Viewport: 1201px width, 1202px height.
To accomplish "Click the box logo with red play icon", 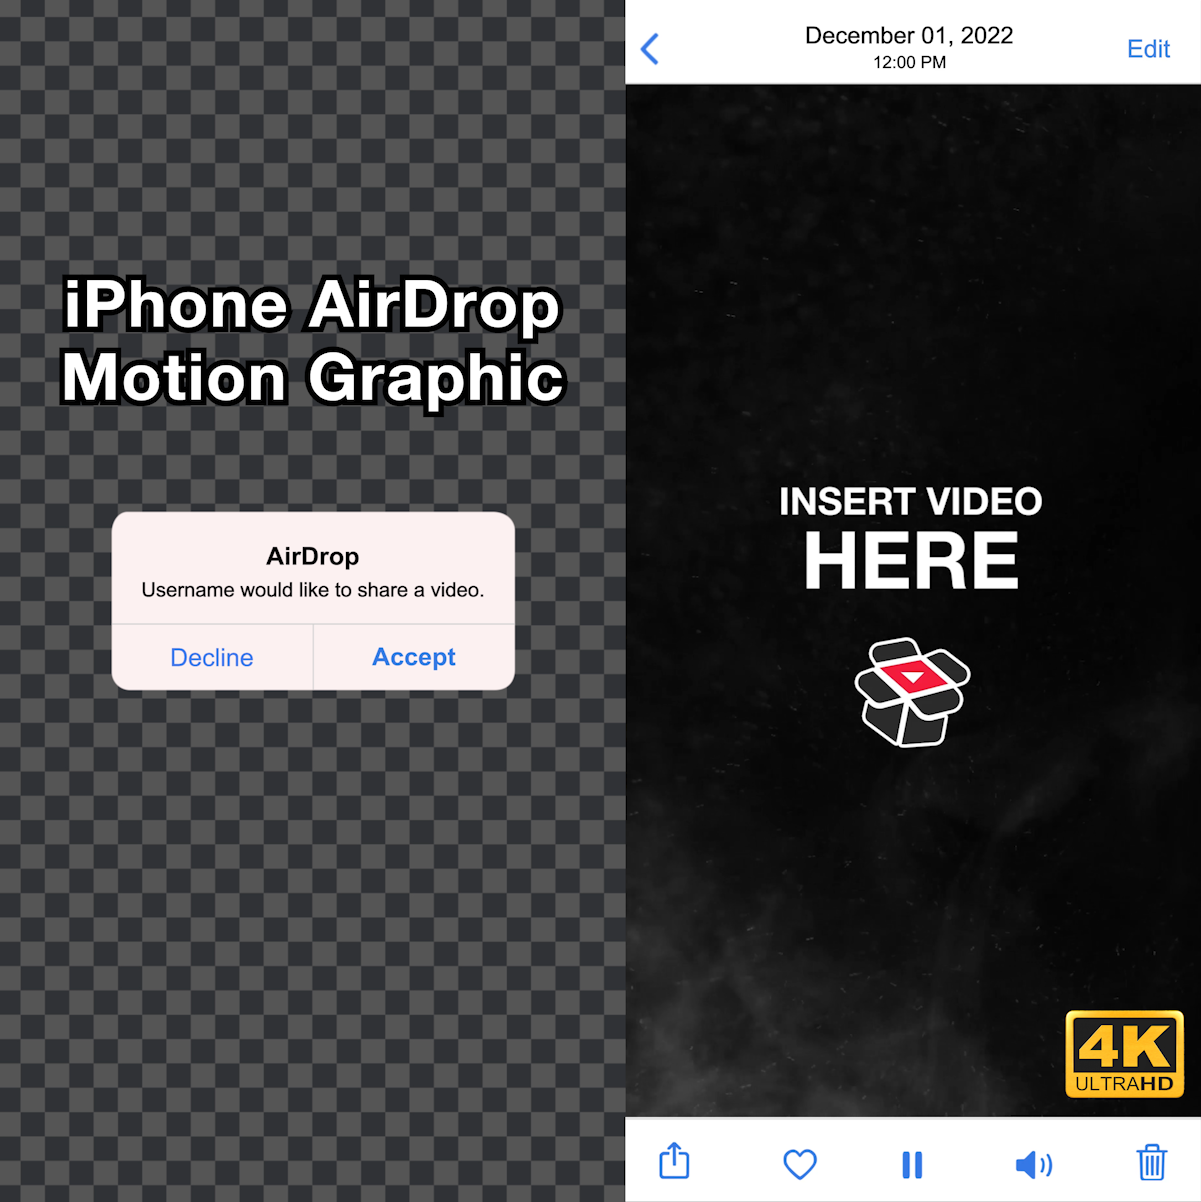I will (x=912, y=692).
